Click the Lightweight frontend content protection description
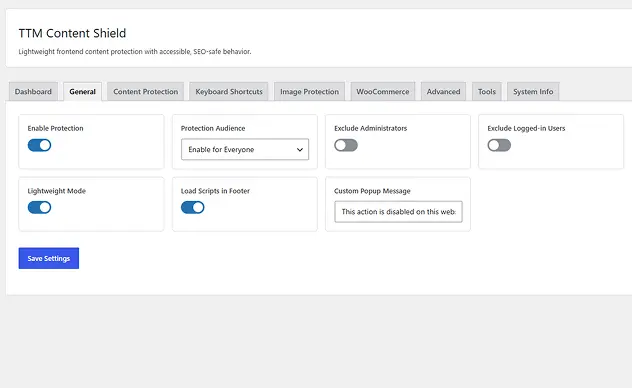This screenshot has width=632, height=388. [x=135, y=52]
